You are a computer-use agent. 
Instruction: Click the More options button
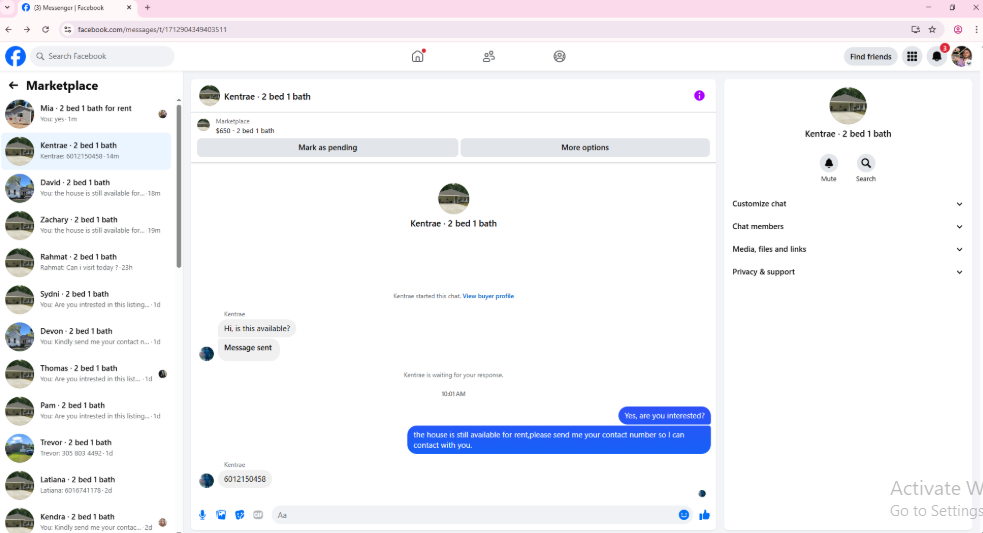(x=585, y=147)
